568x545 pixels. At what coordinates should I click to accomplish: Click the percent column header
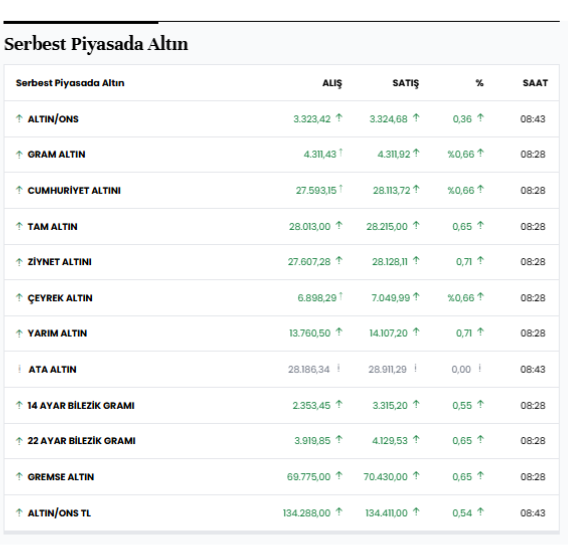(480, 83)
